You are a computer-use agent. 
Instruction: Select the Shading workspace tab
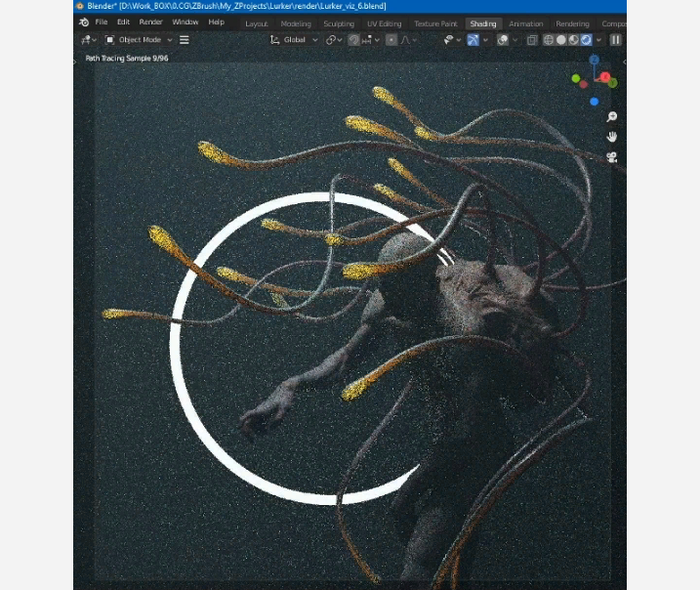point(483,24)
